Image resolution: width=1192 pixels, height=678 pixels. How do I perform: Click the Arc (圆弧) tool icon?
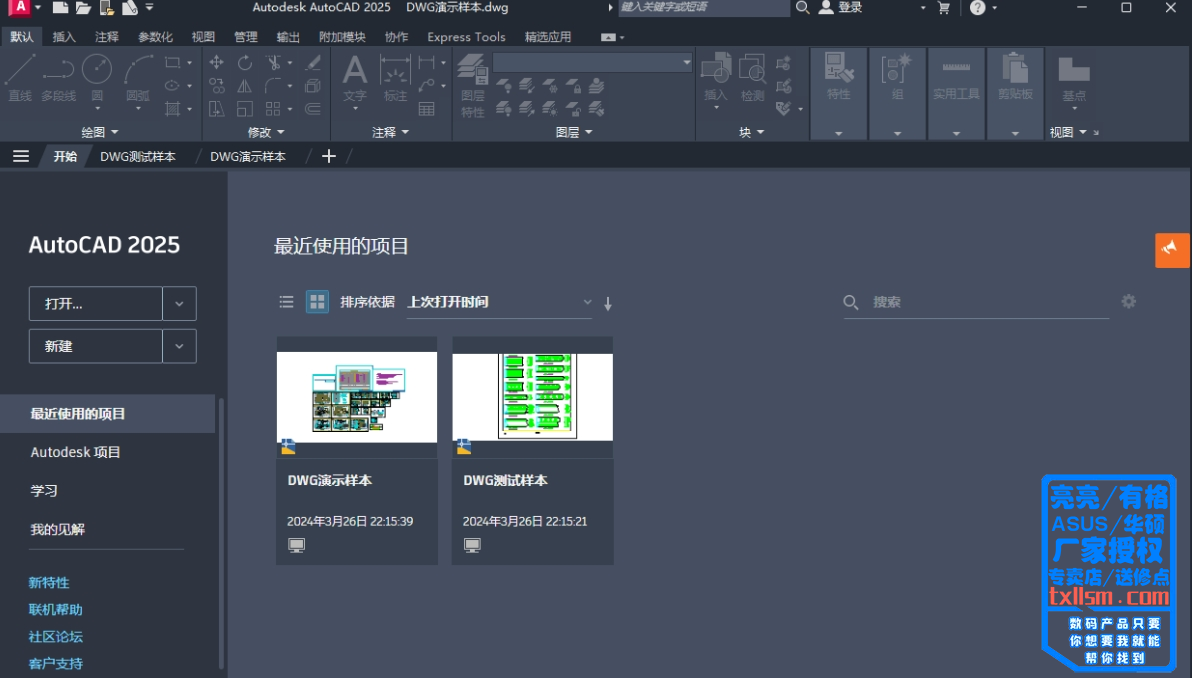pos(138,69)
